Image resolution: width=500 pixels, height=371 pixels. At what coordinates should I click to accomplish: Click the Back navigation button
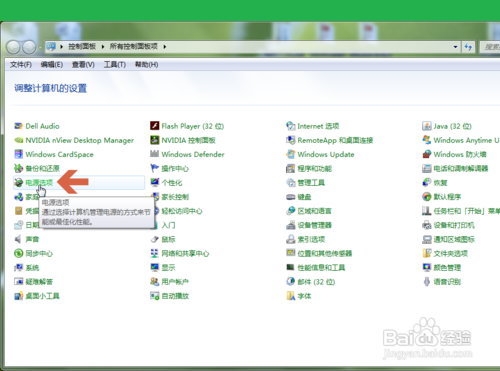click(13, 47)
